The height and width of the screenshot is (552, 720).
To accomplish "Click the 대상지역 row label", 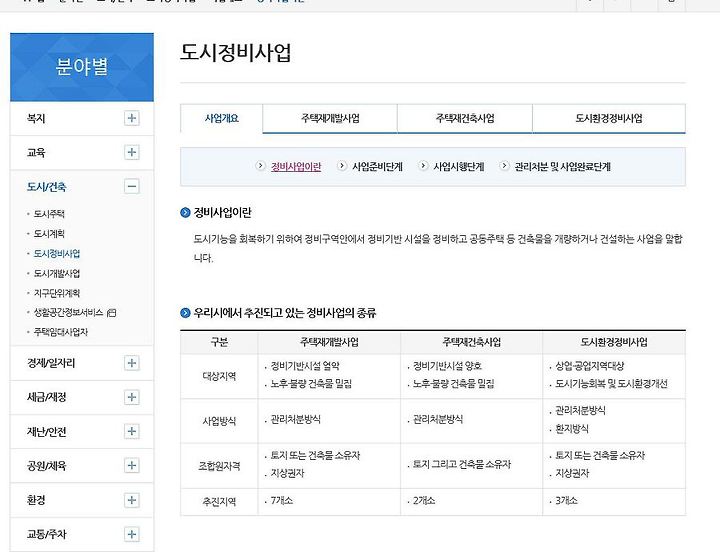I will coord(219,376).
